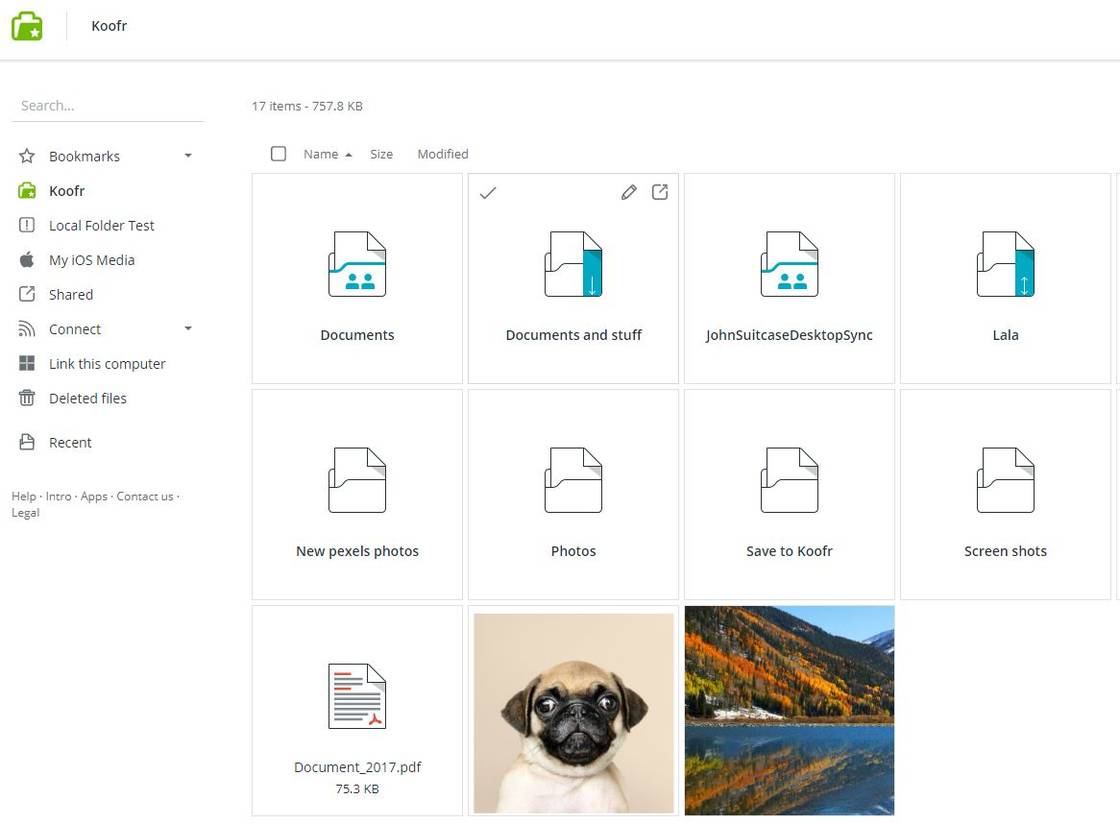Expand the Bookmarks dropdown arrow

click(188, 156)
